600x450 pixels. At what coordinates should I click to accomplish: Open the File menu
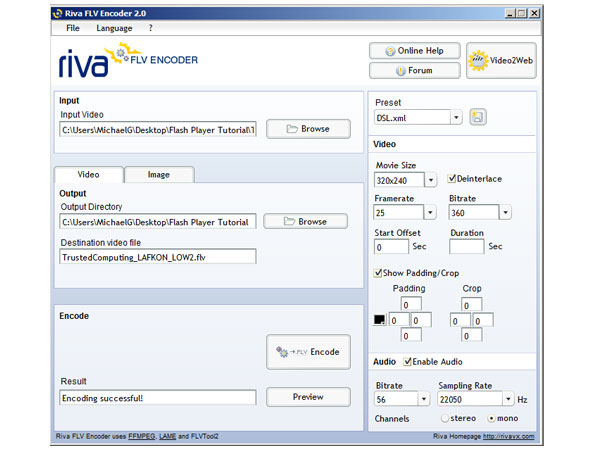click(73, 28)
